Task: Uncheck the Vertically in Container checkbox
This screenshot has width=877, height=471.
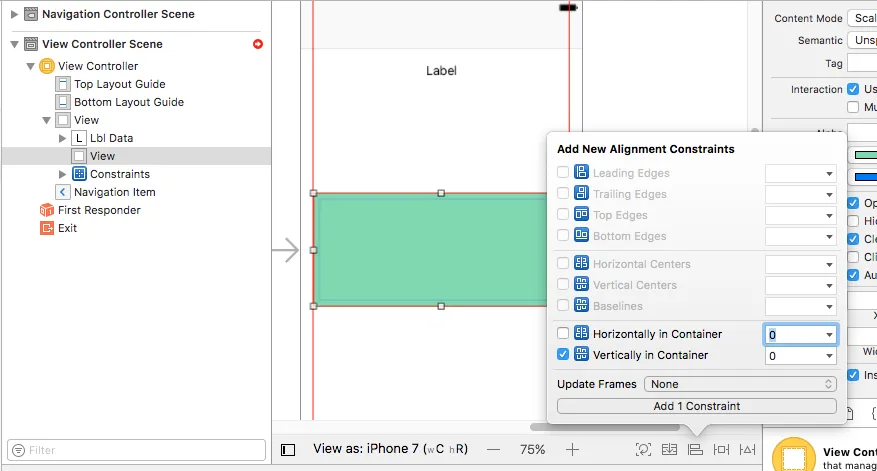Action: (x=563, y=355)
